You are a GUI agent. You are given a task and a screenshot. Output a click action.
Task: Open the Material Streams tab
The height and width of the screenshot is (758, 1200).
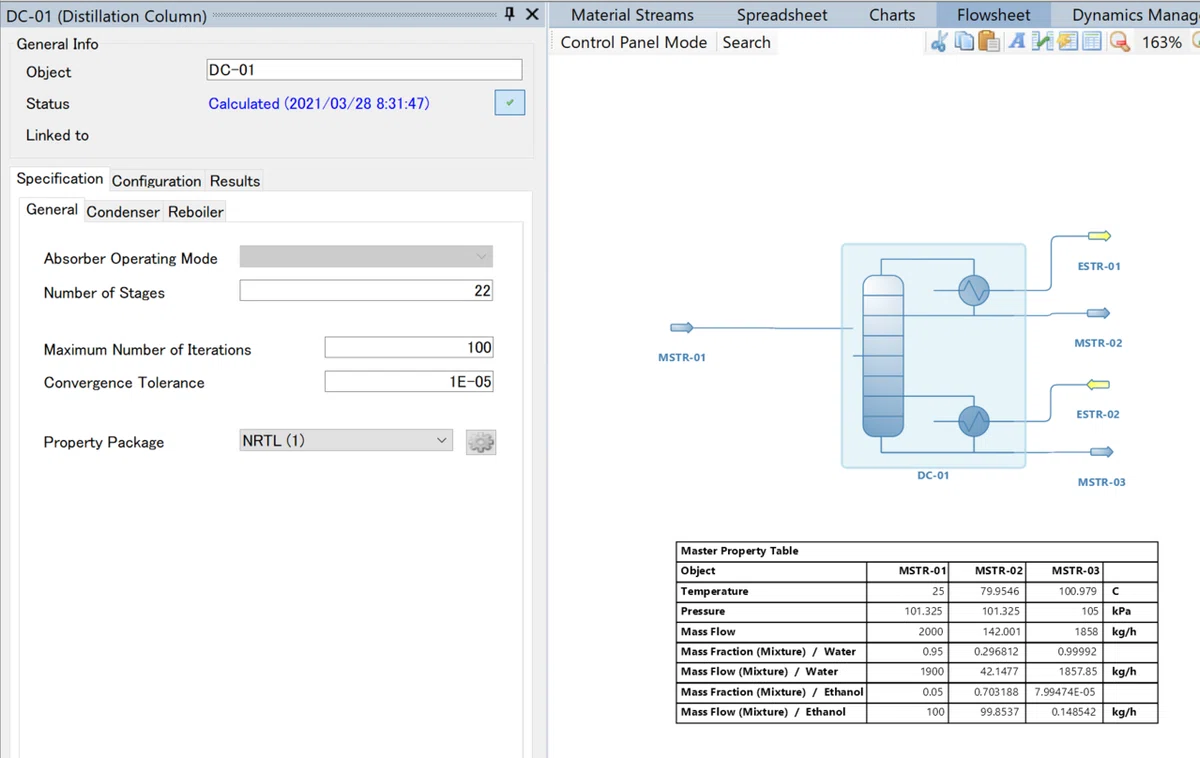pos(632,15)
